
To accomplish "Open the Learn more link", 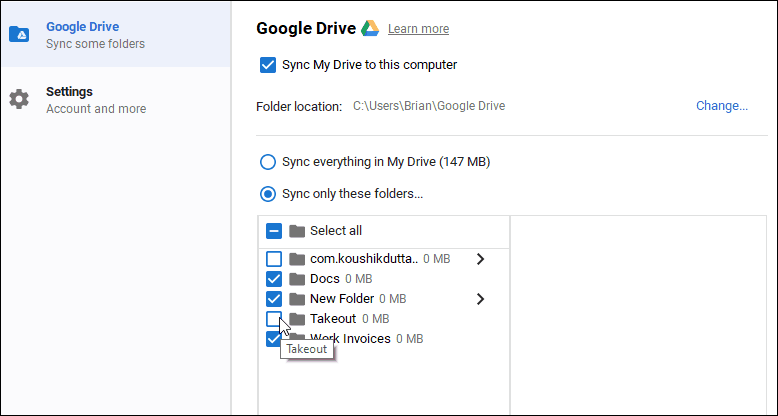I will 418,29.
